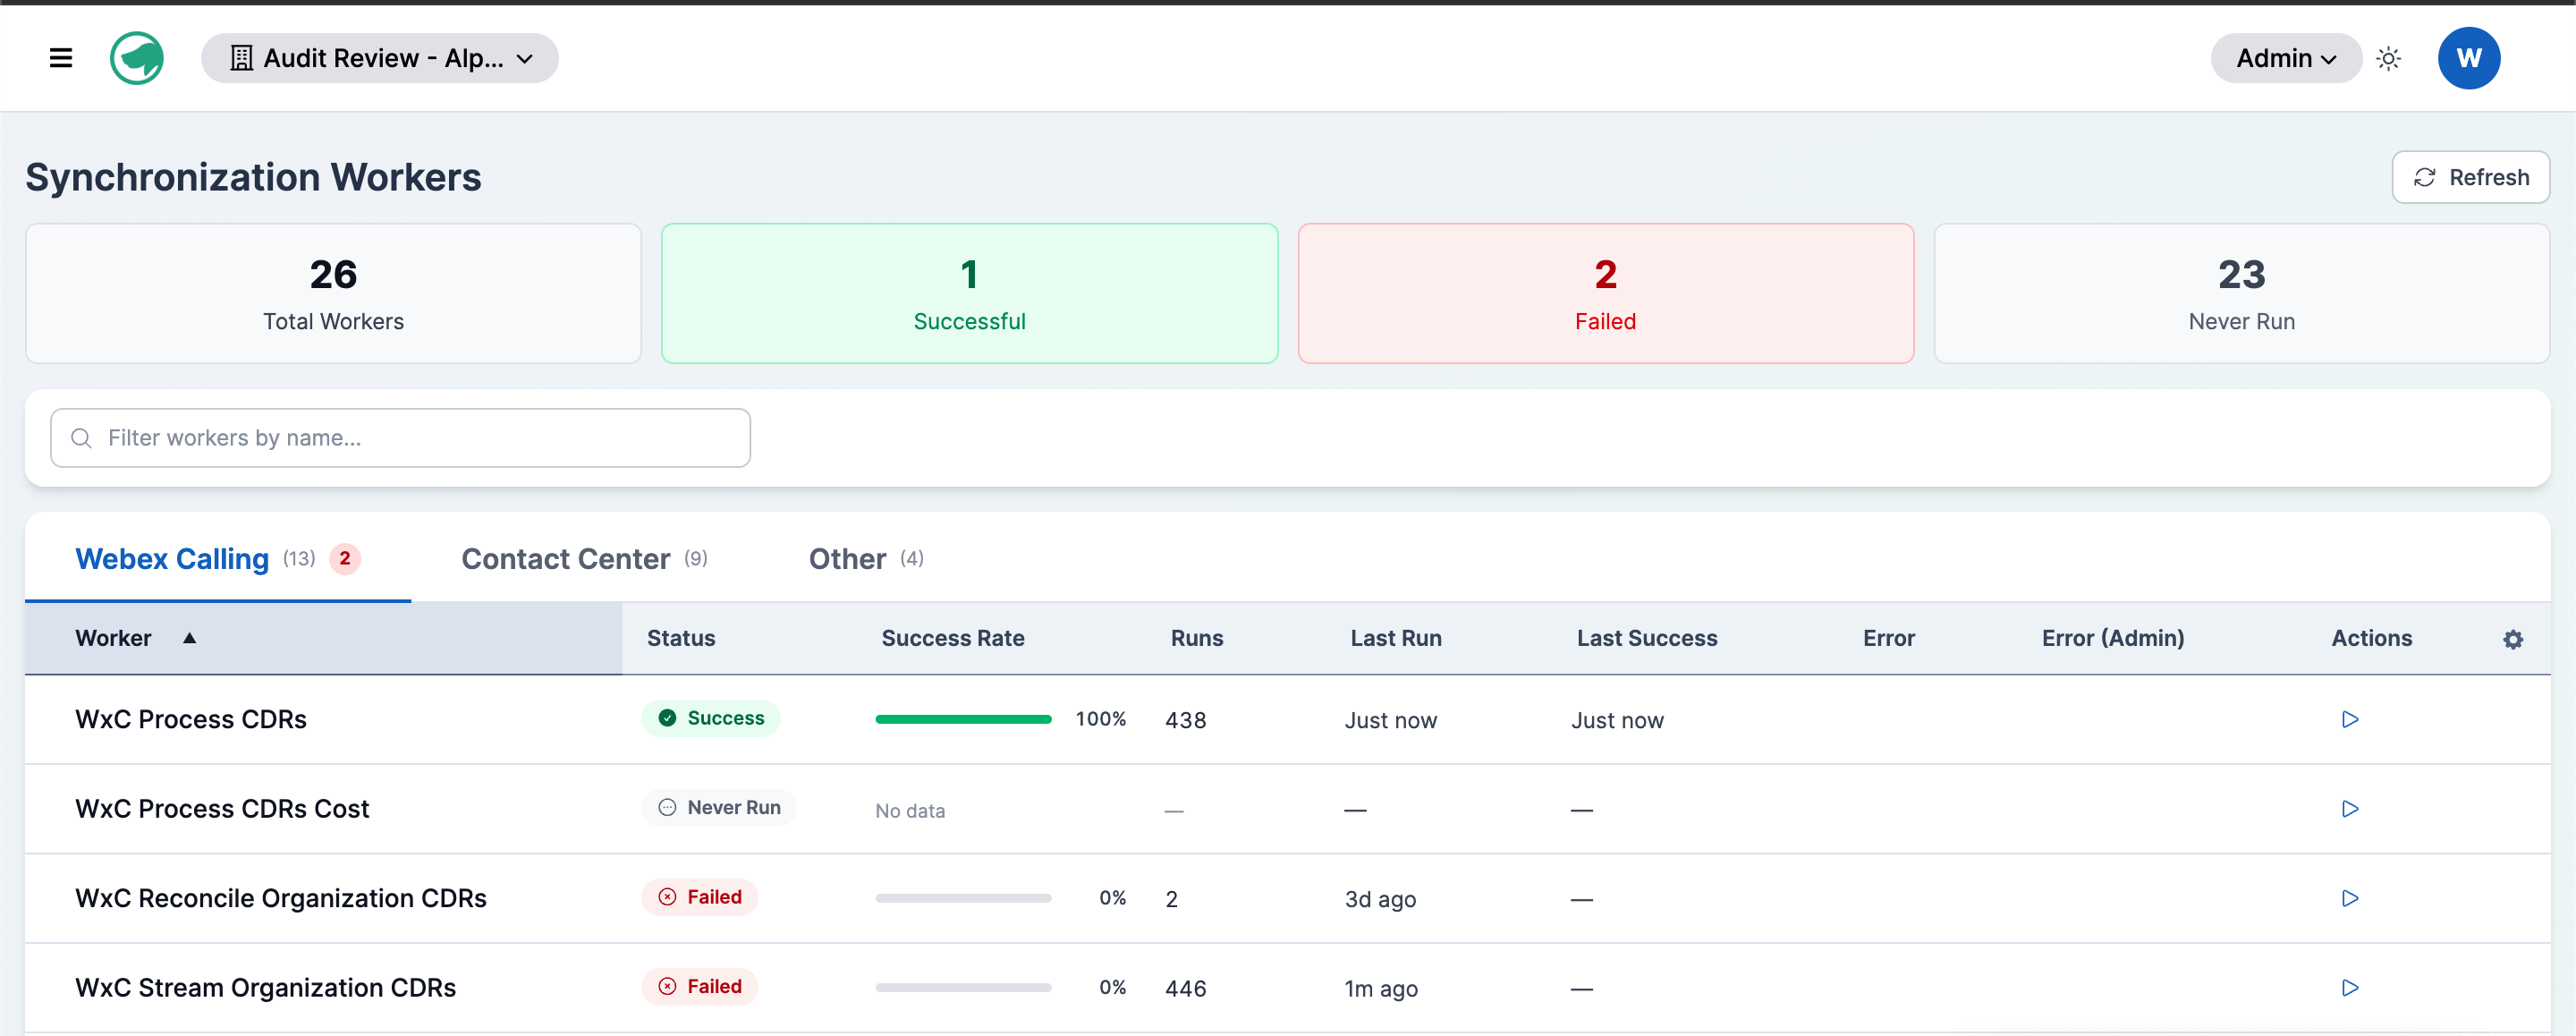Image resolution: width=2576 pixels, height=1036 pixels.
Task: Sort by the Success Rate column
Action: 952,638
